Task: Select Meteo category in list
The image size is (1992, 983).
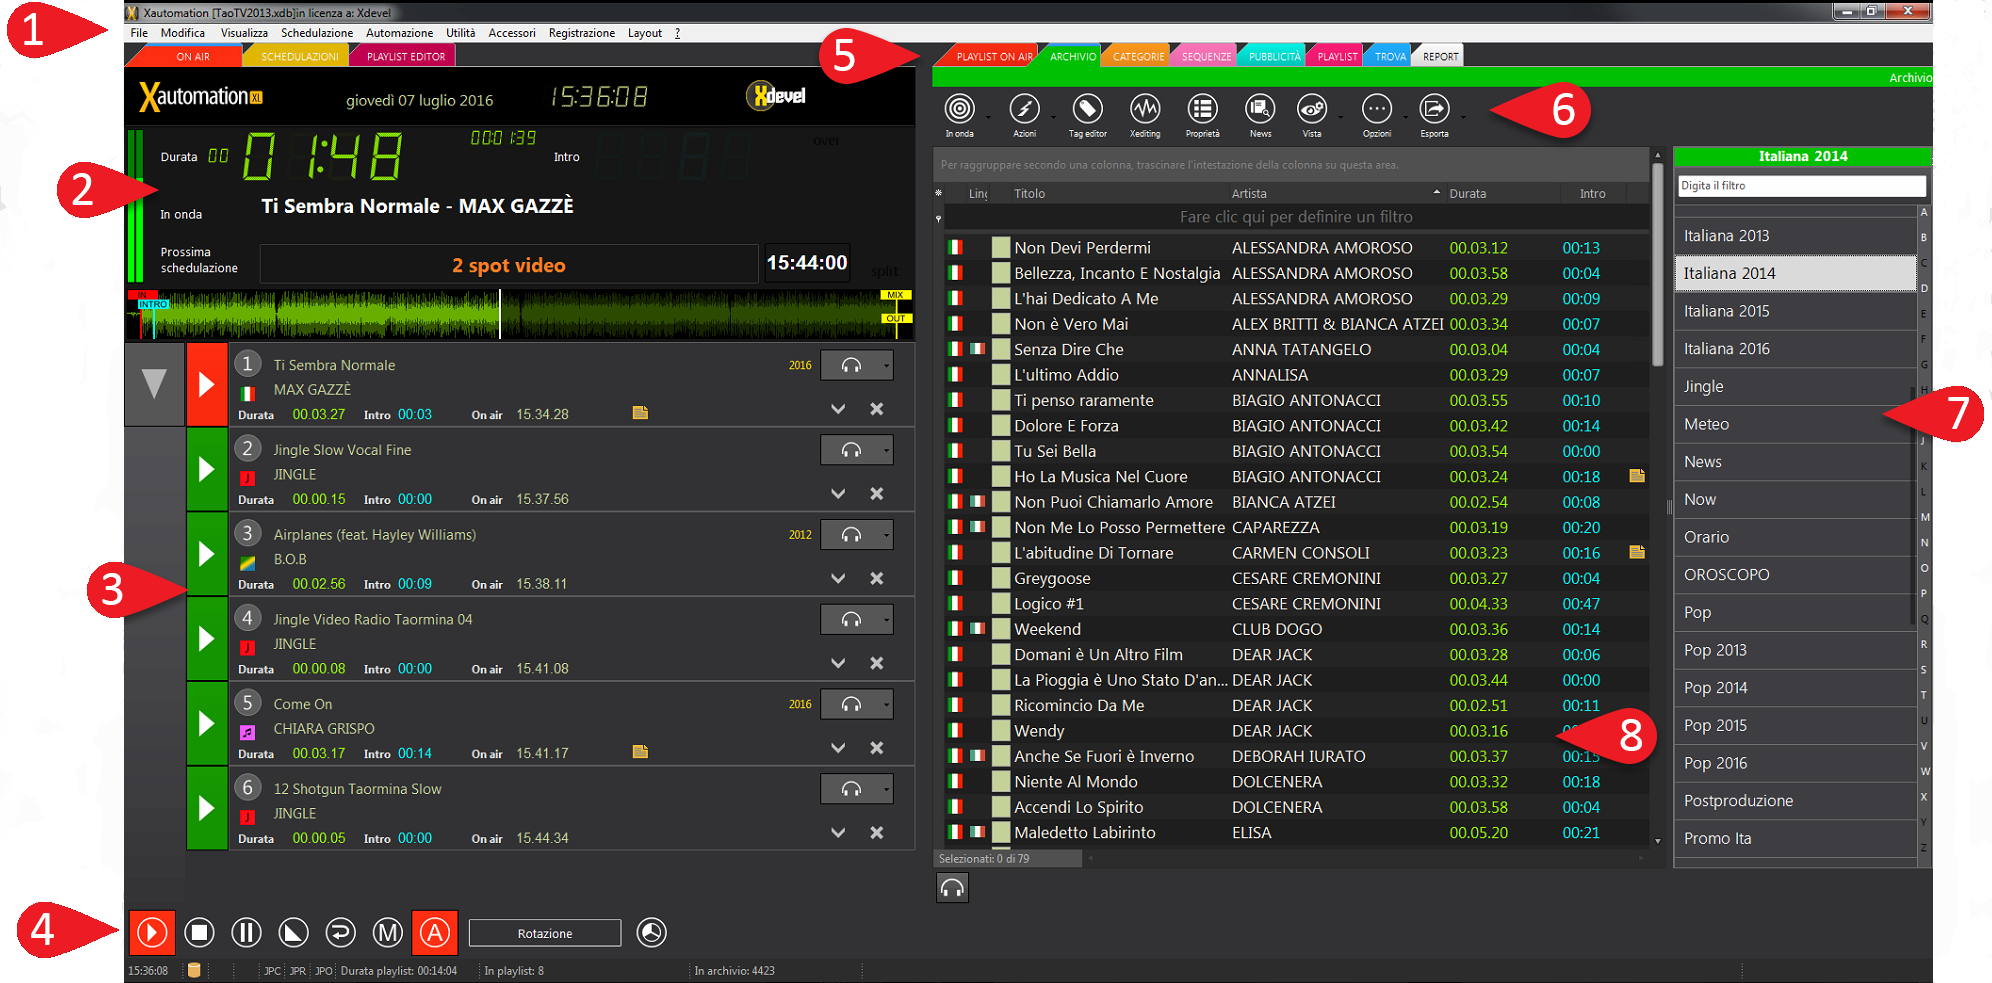Action: 1795,424
